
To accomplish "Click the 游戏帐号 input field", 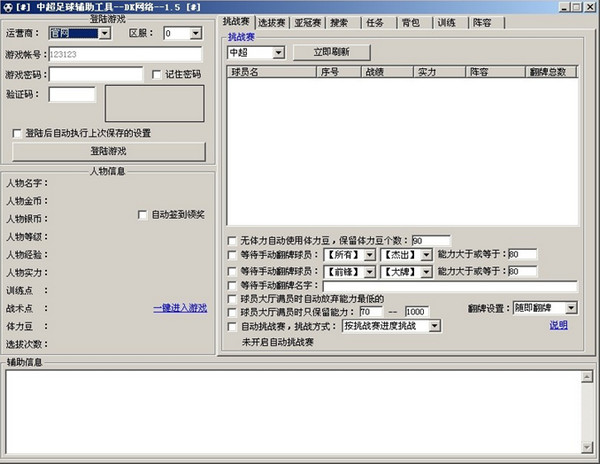I will [125, 54].
